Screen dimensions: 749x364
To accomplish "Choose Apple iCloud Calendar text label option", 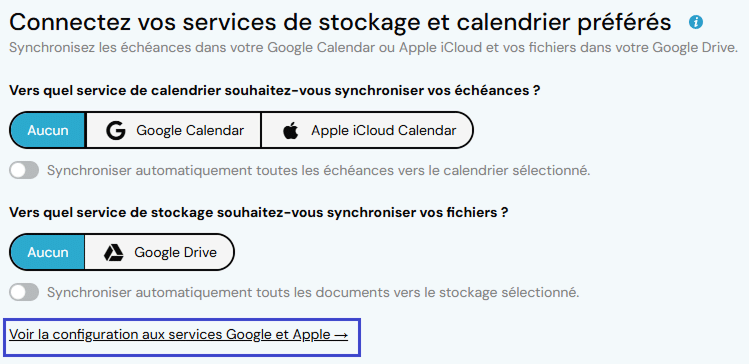I will pyautogui.click(x=384, y=130).
